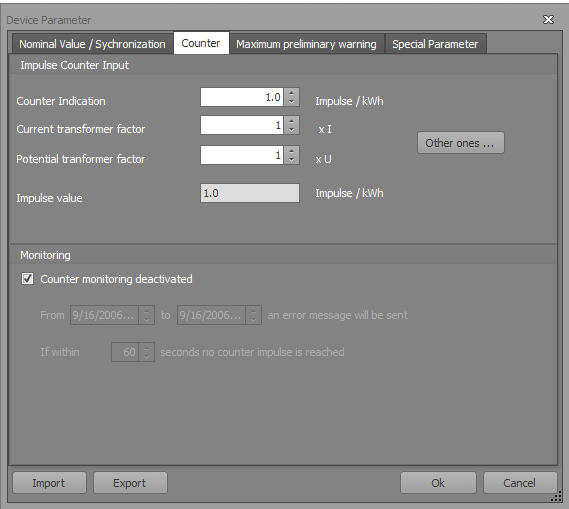The width and height of the screenshot is (569, 509).
Task: Click the Impulse value text field
Action: pyautogui.click(x=250, y=193)
